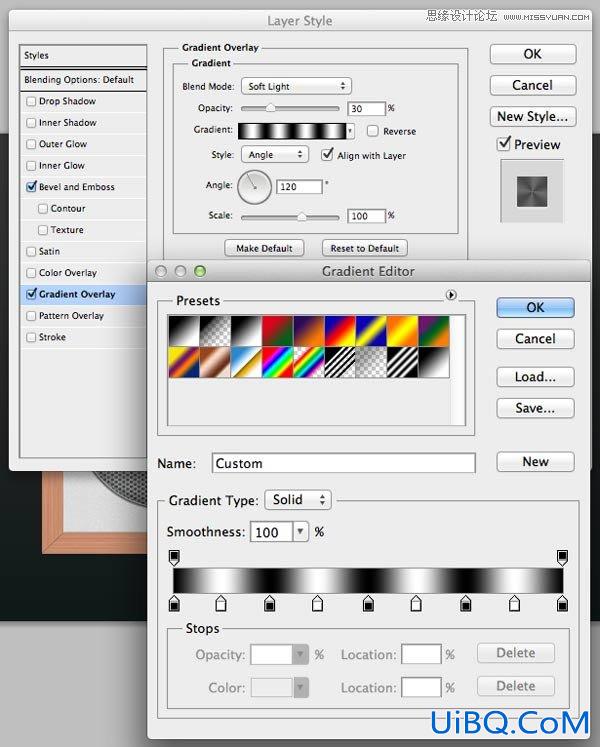The height and width of the screenshot is (747, 600).
Task: Click the Save... gradient button
Action: pyautogui.click(x=535, y=408)
